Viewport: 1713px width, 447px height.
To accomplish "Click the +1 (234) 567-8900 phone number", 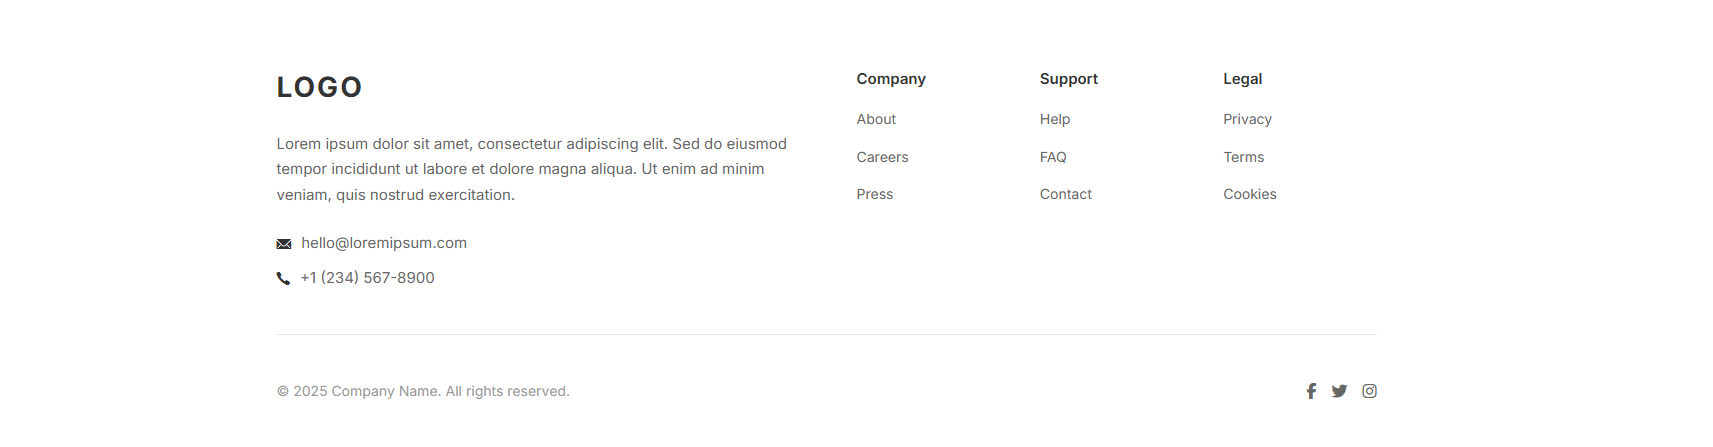I will pyautogui.click(x=367, y=278).
